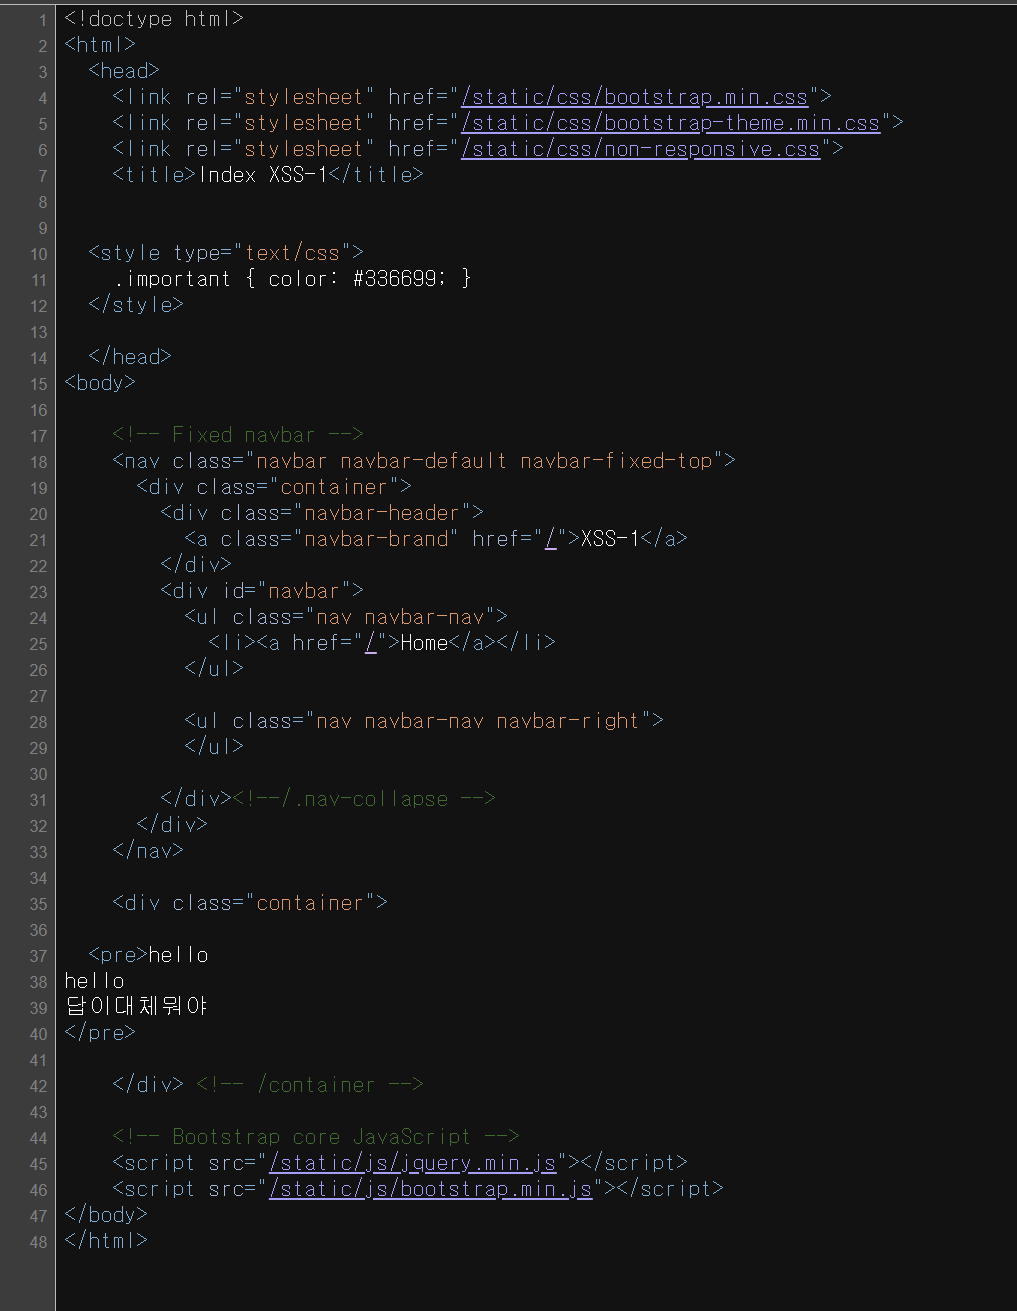
Task: Click the container class on line 35
Action: (x=310, y=903)
